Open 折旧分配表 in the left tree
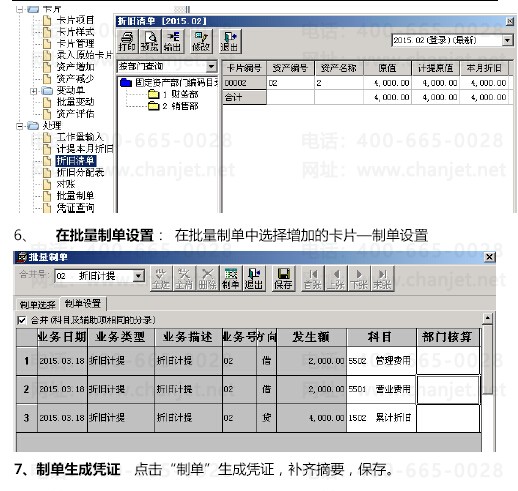This screenshot has width=518, height=491. 80,172
